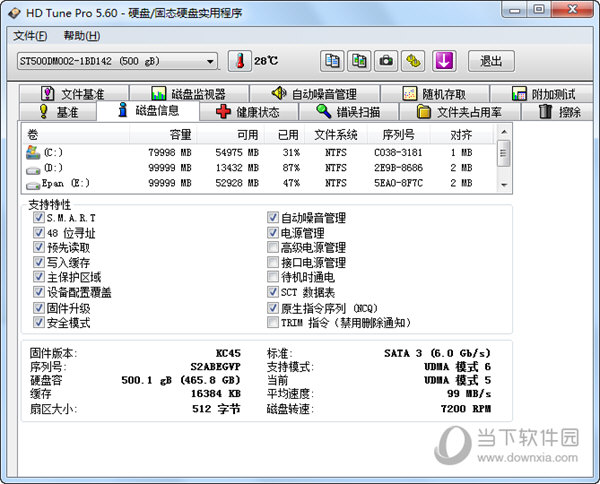Open the 磁盘监视器 tab
This screenshot has width=600, height=484.
(x=189, y=94)
